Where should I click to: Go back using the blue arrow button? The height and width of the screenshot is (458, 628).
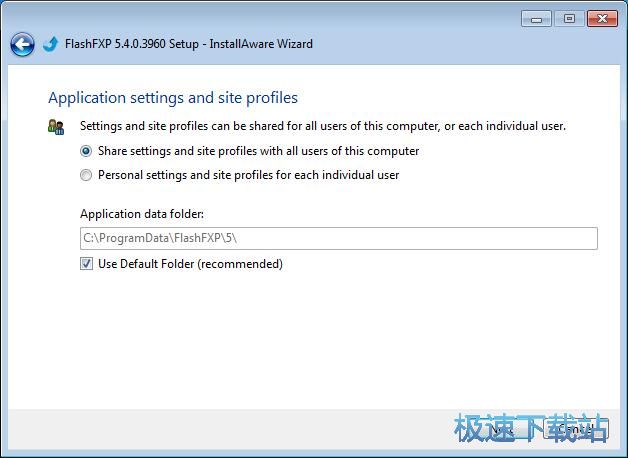22,44
